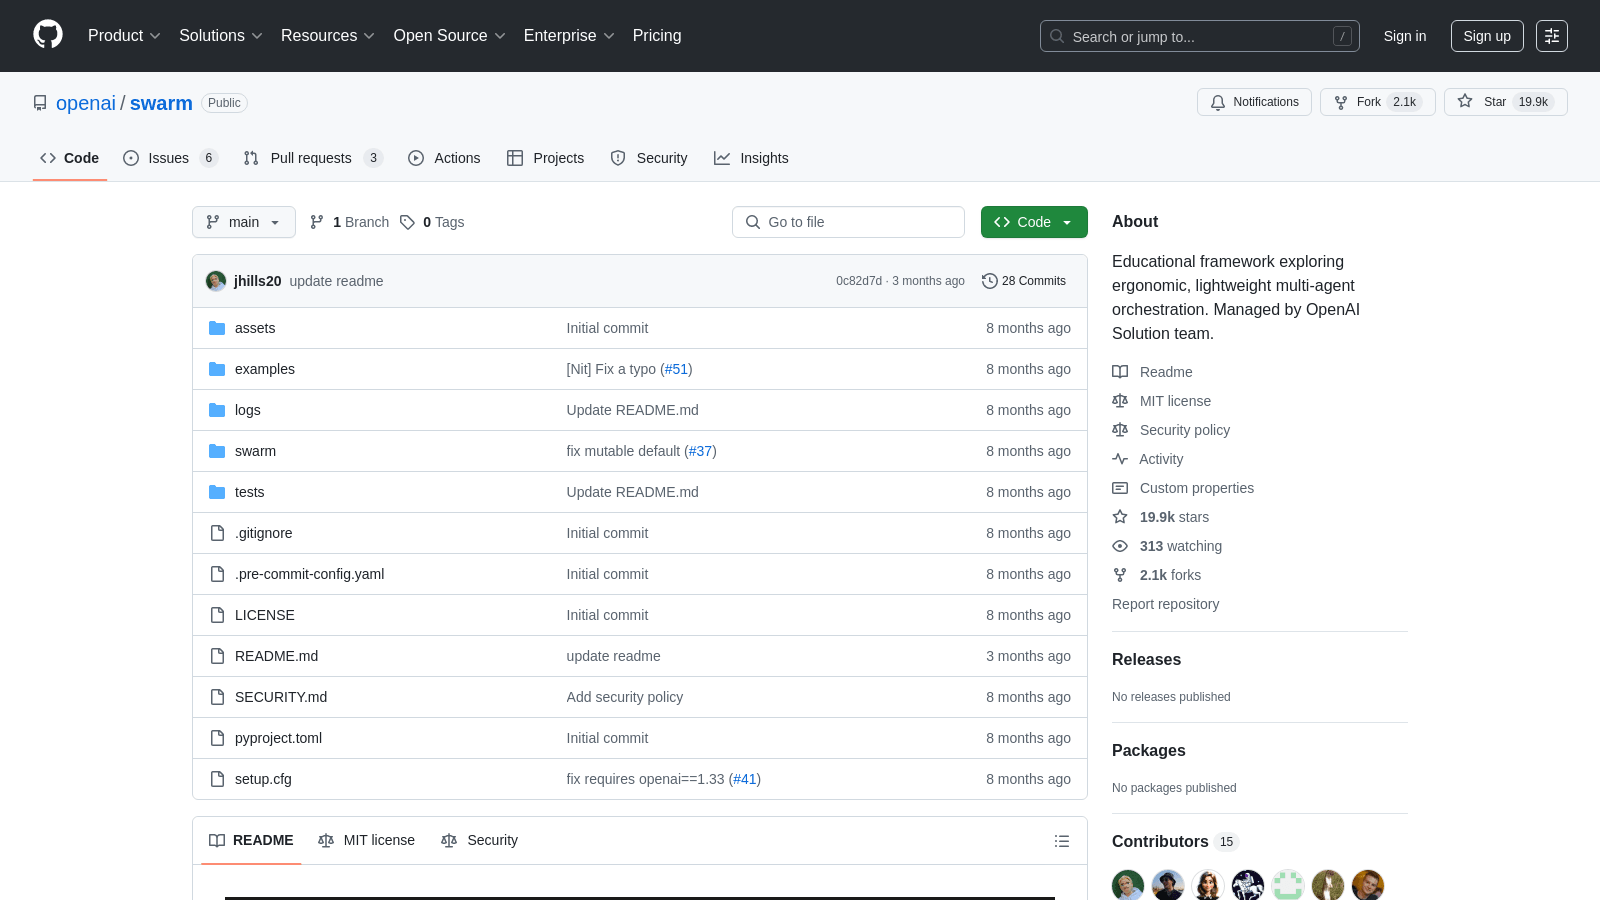The image size is (1600, 900).
Task: Open the Custom properties link
Action: click(x=1196, y=488)
